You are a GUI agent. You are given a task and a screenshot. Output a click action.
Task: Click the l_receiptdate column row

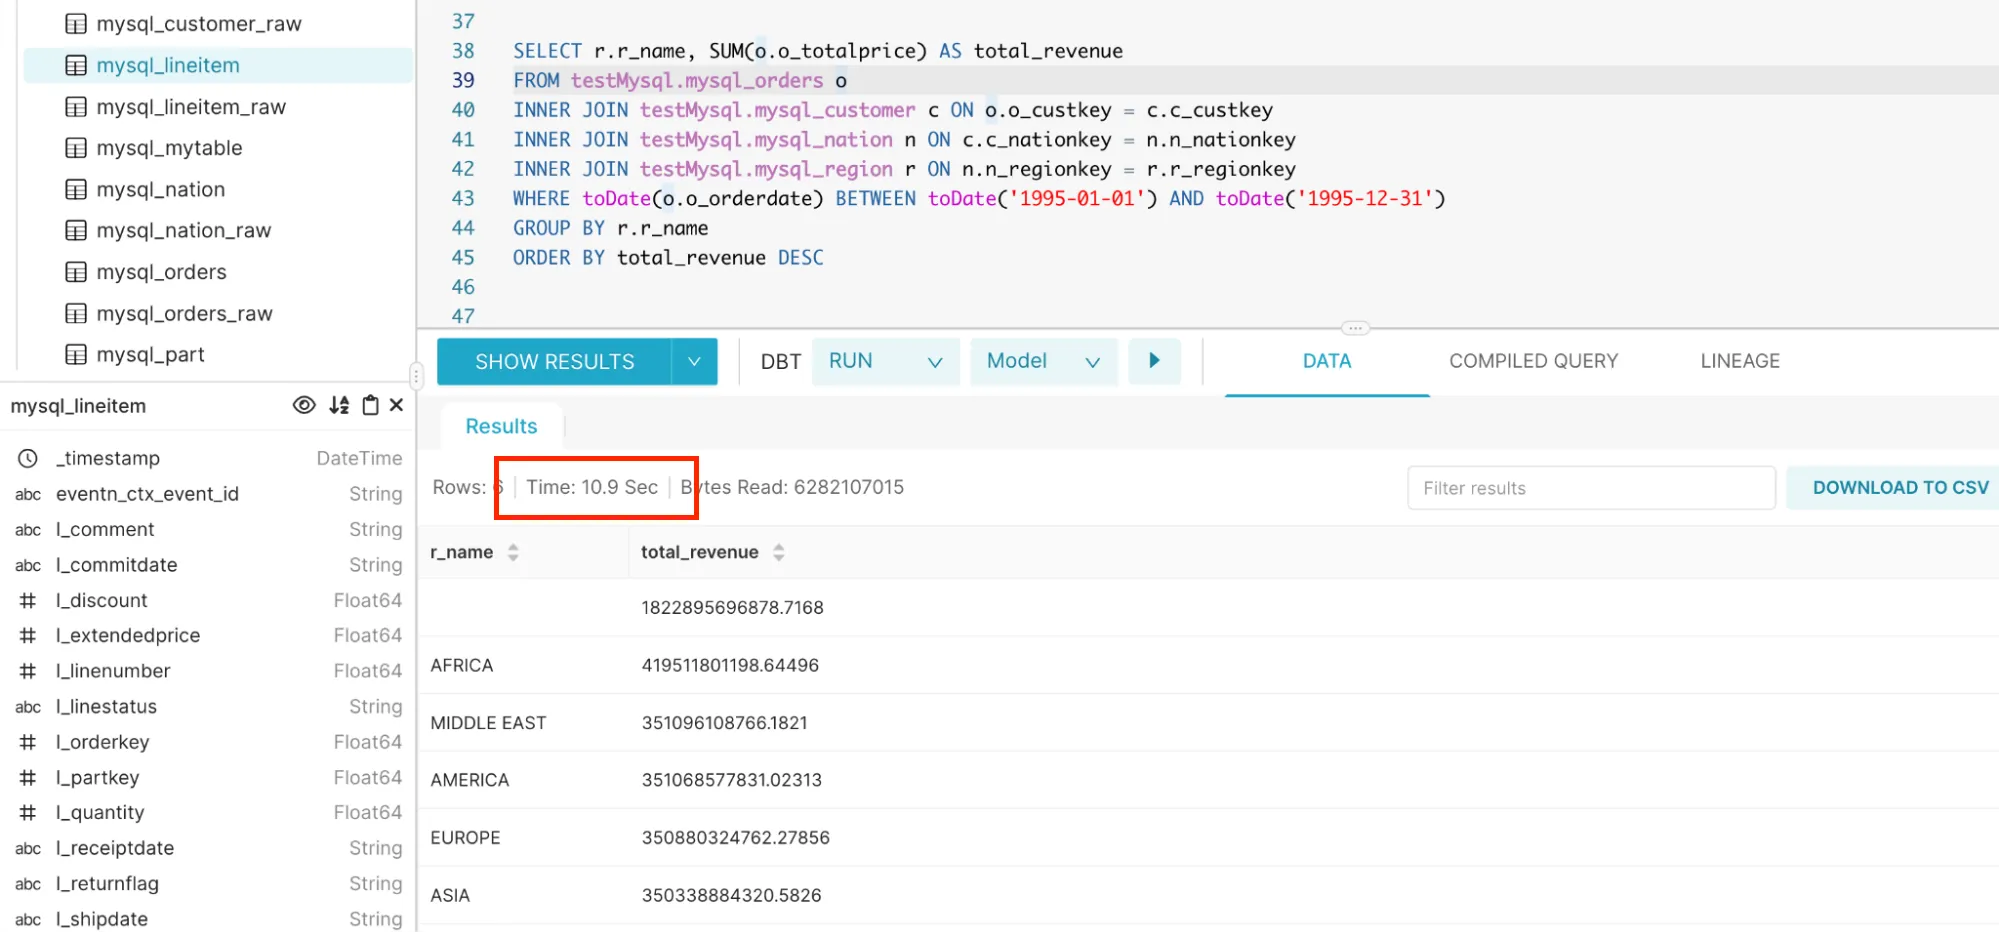tap(208, 848)
